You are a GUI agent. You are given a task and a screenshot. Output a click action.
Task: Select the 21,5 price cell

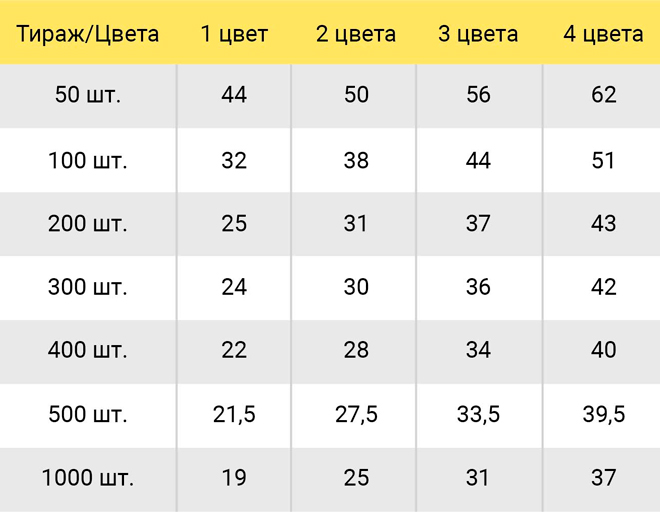234,414
